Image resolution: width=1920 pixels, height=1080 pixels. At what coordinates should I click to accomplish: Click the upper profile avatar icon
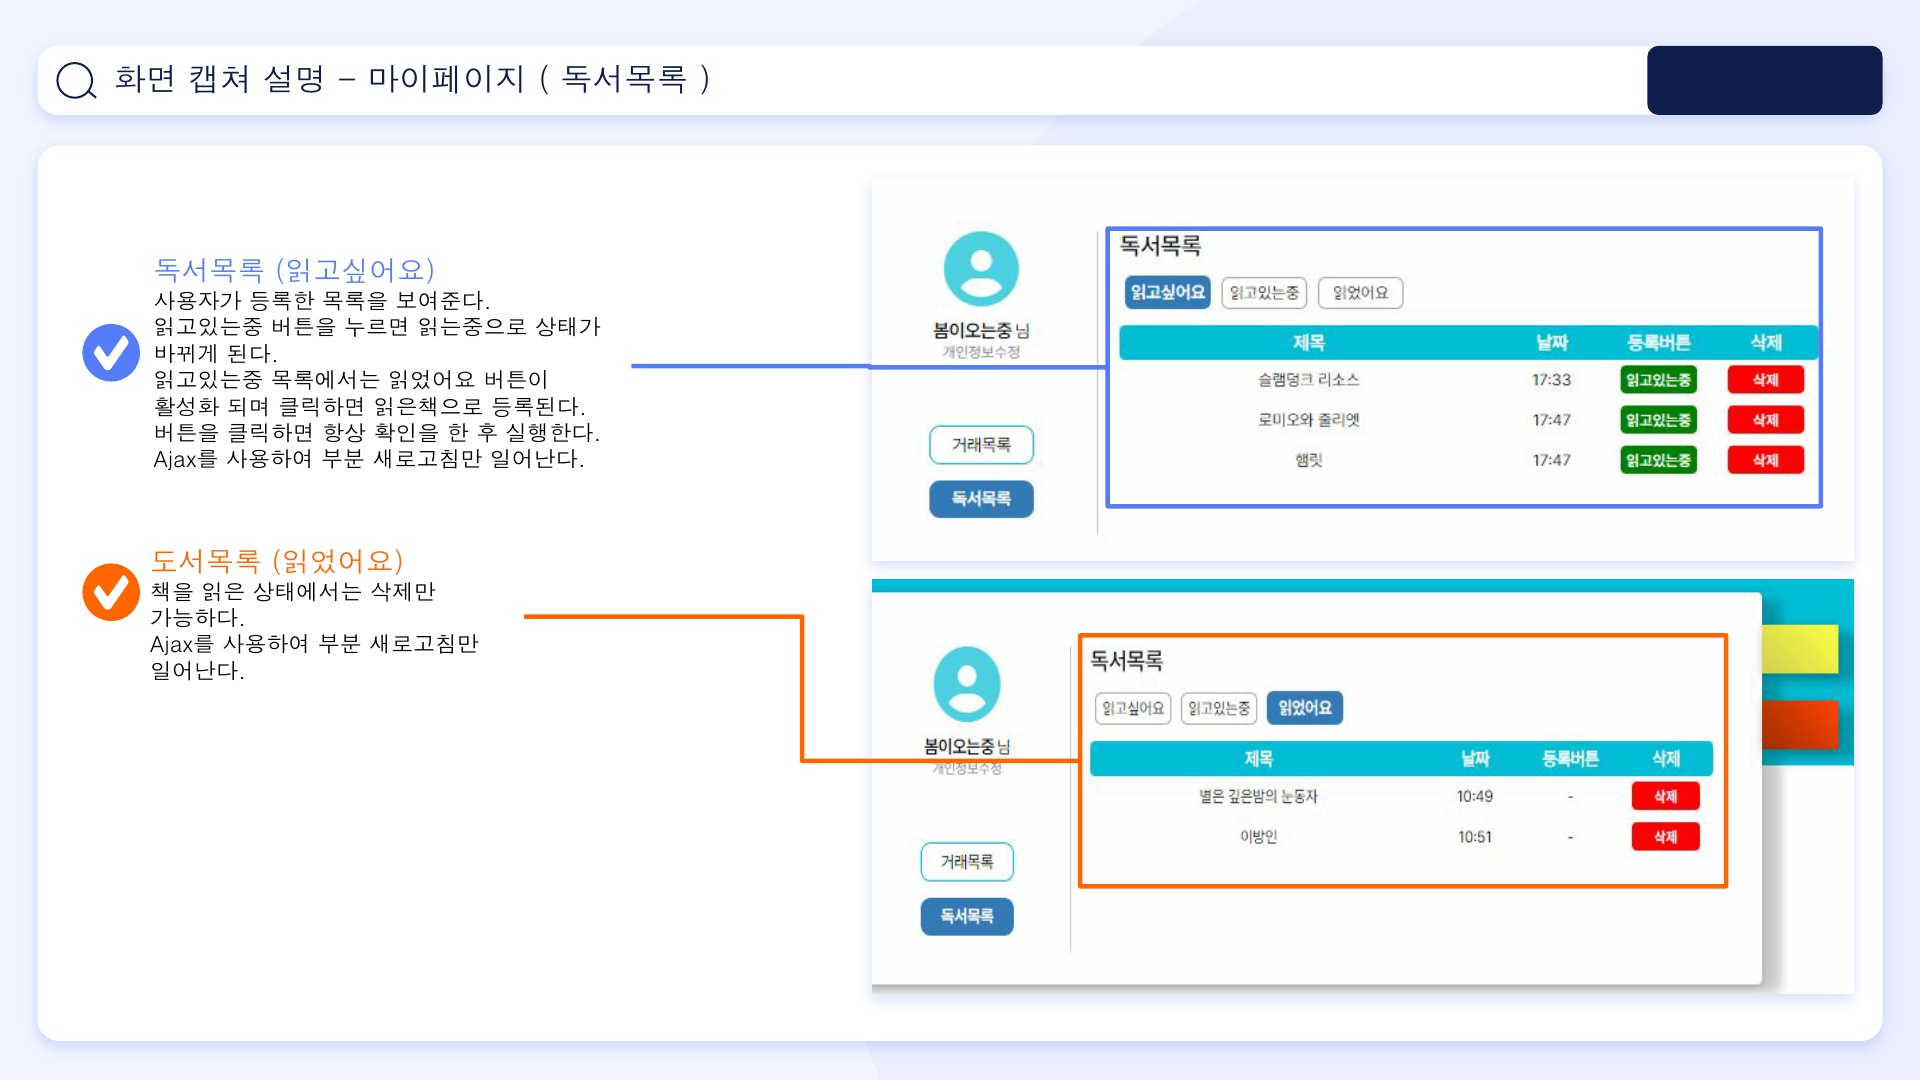pos(980,269)
